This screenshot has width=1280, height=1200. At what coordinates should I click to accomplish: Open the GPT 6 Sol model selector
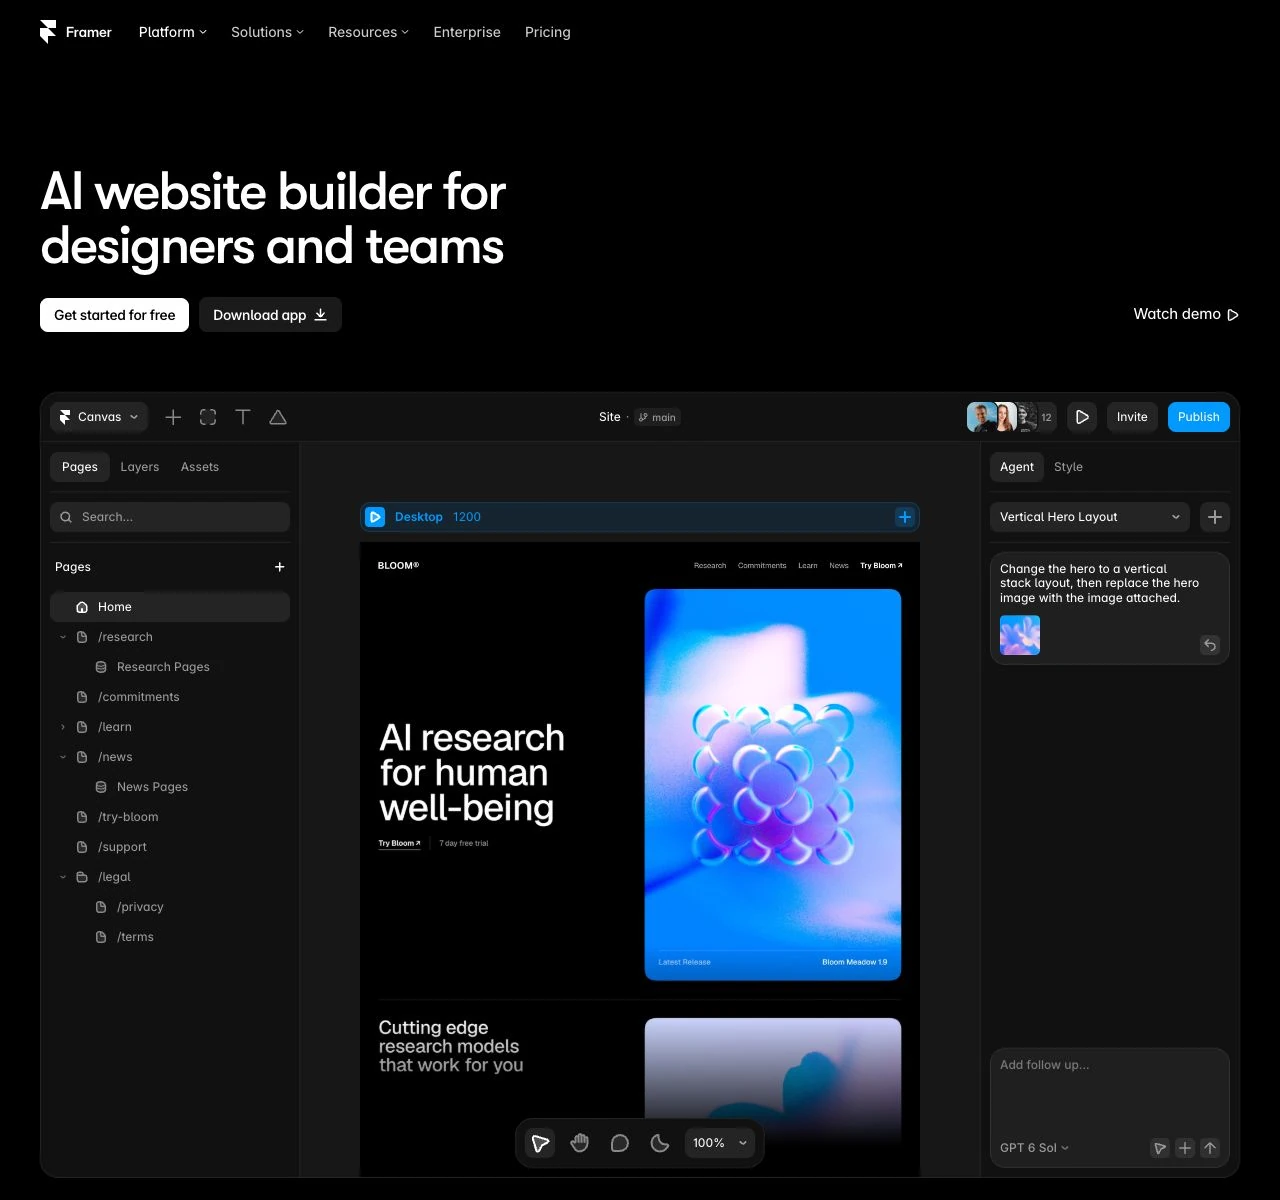tap(1034, 1148)
